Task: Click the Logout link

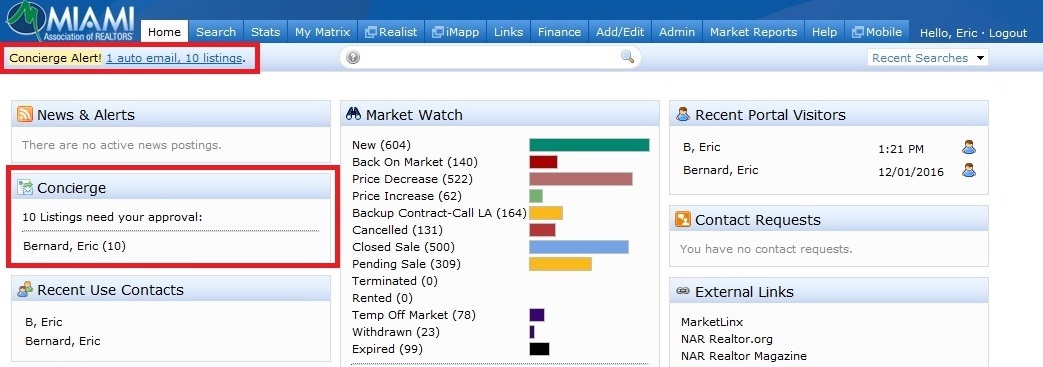Action: 1008,33
